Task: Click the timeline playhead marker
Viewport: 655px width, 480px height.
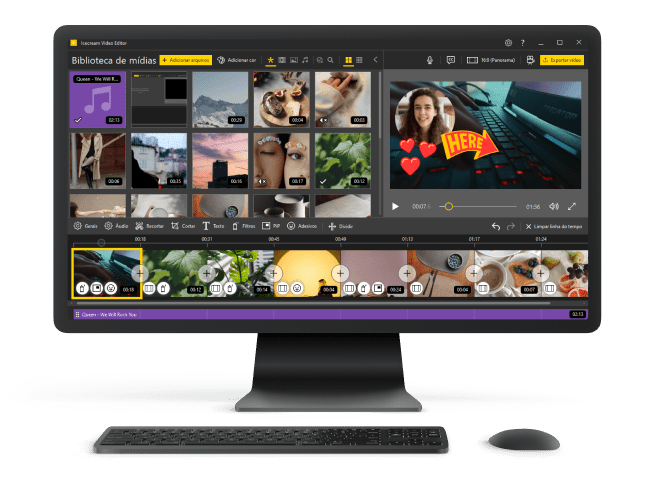Action: [x=101, y=242]
